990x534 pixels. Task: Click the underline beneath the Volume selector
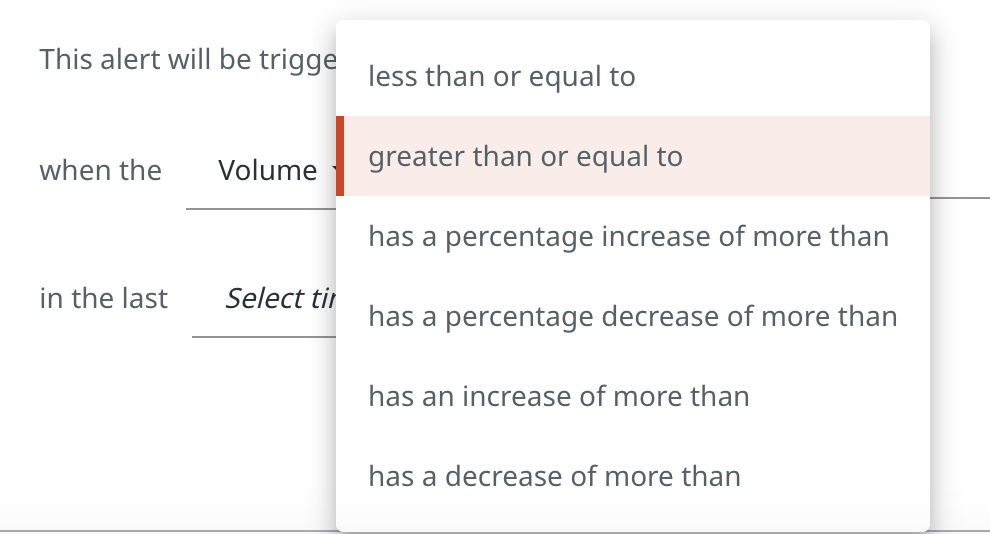(260, 209)
